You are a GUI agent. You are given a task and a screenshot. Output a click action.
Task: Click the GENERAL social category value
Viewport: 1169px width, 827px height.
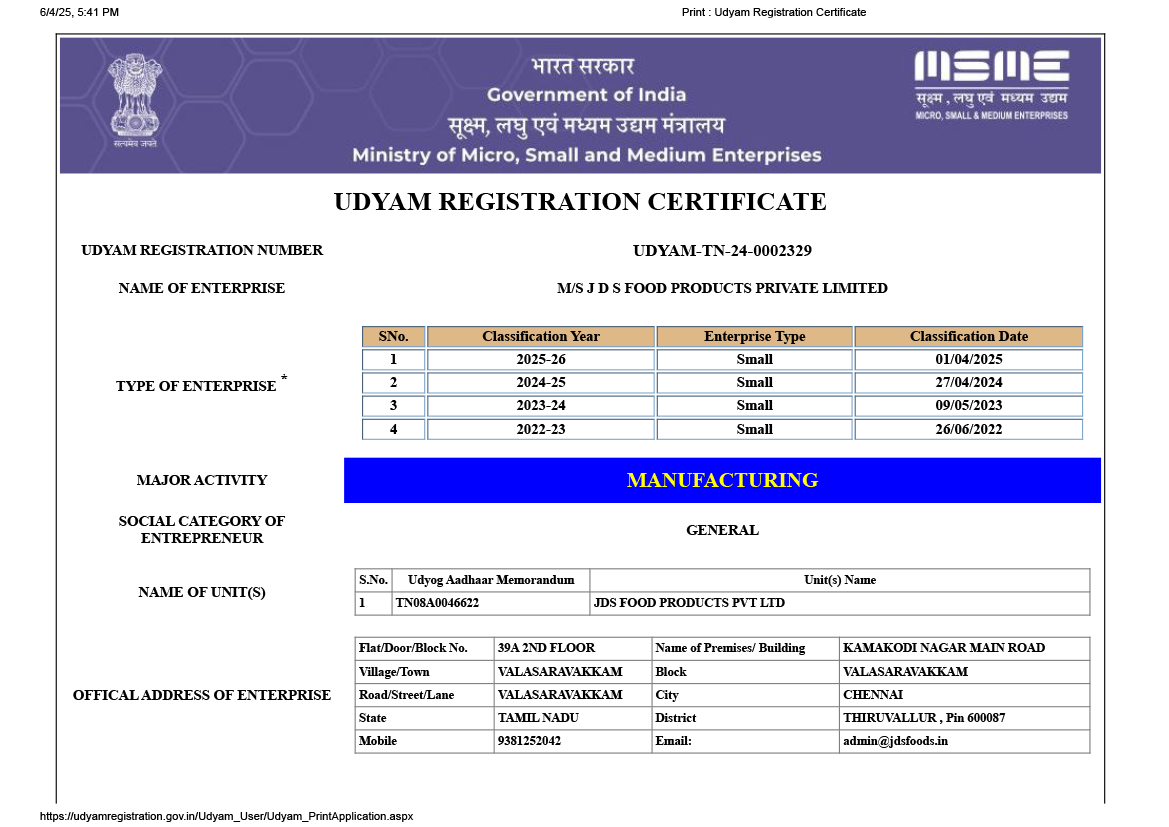pos(721,530)
